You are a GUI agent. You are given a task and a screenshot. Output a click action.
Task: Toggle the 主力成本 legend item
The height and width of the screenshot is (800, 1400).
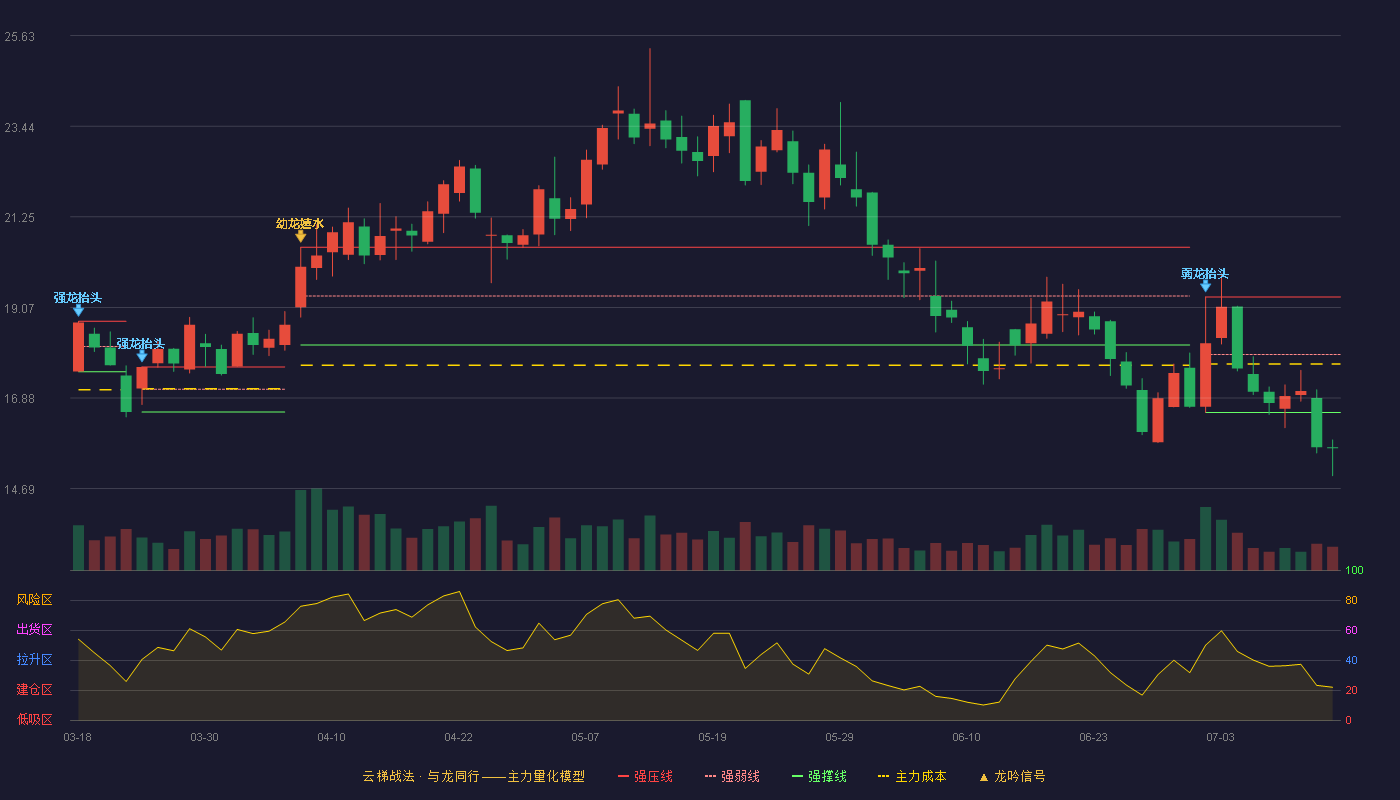[x=911, y=776]
